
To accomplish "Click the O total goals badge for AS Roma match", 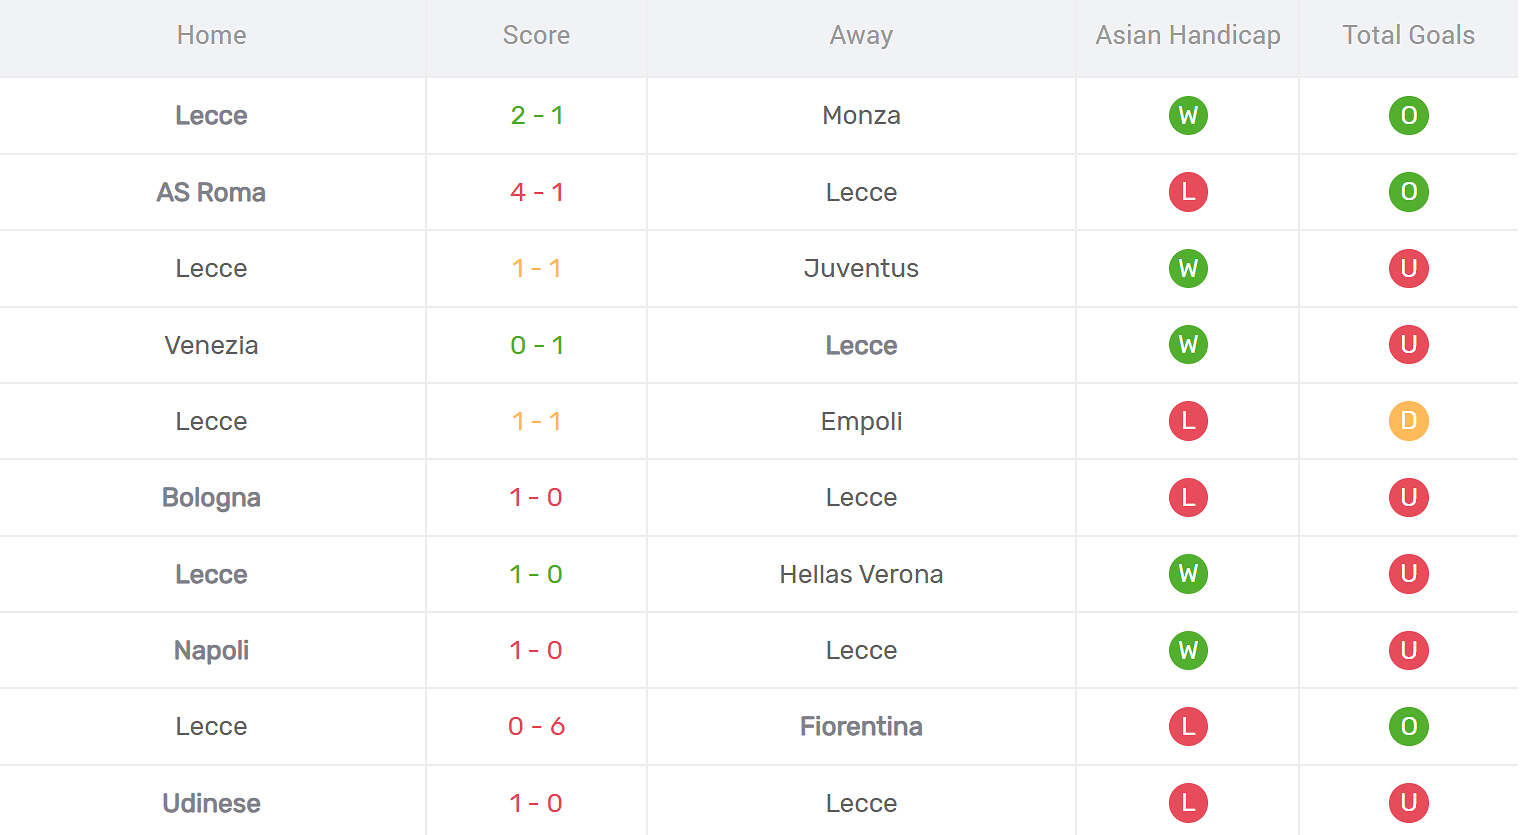I will (x=1408, y=192).
